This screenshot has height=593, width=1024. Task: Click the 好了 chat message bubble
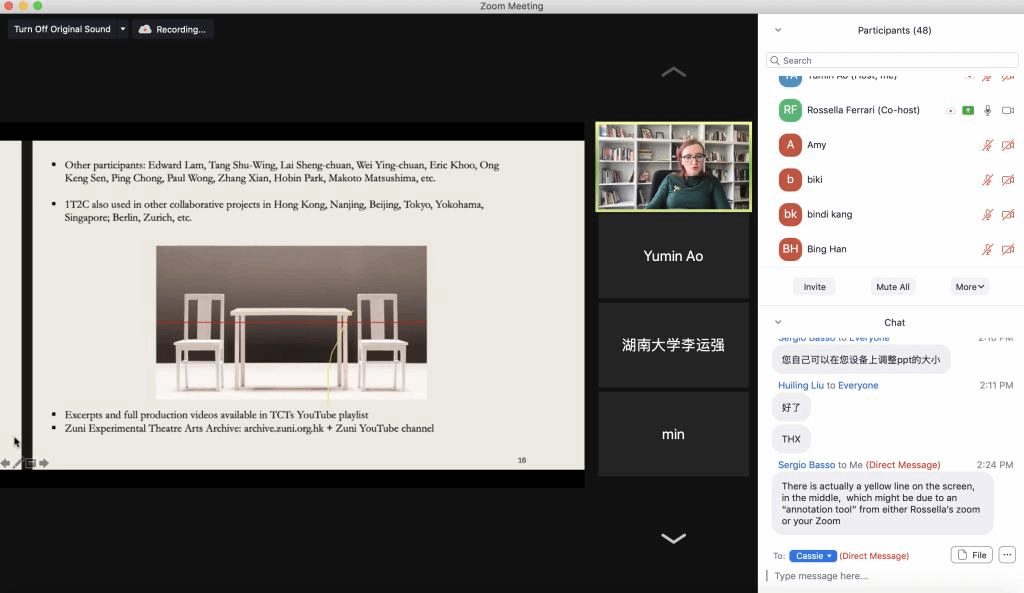tap(791, 407)
